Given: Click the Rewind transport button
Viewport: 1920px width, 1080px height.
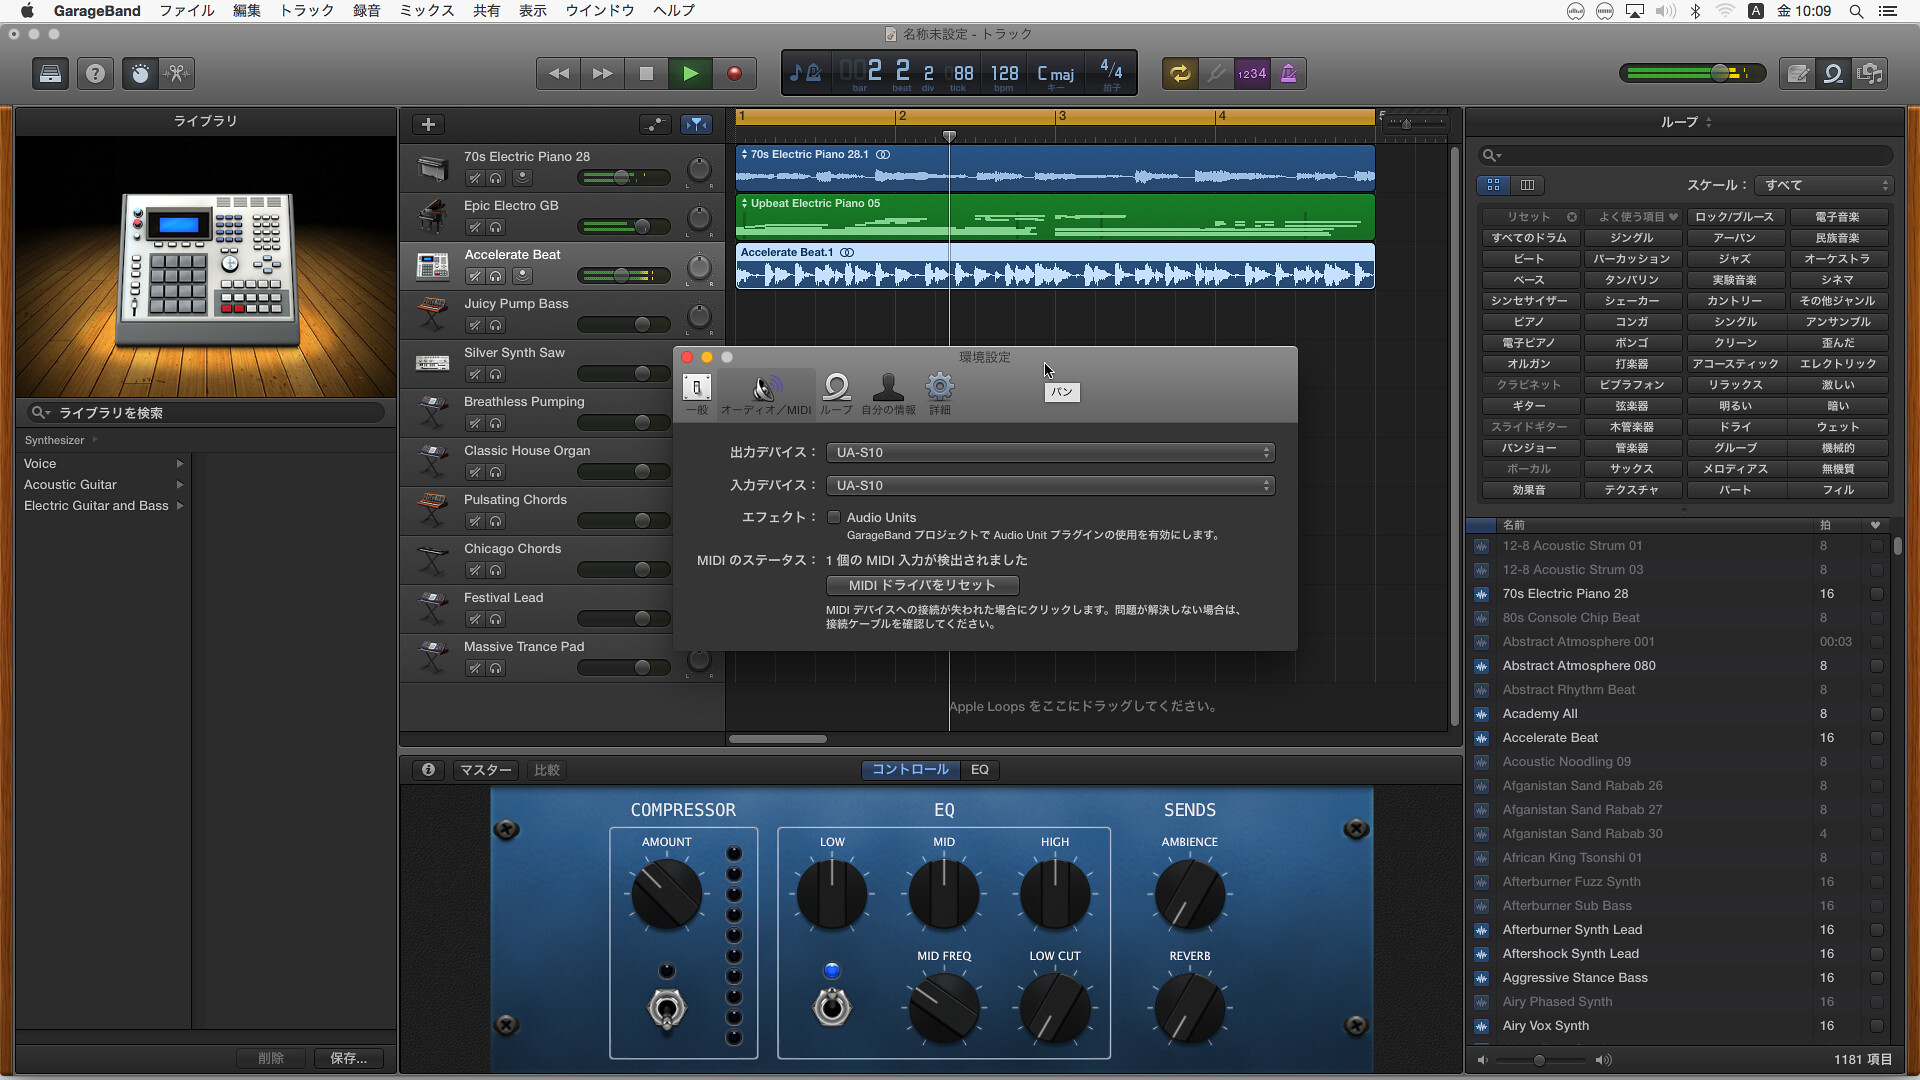Looking at the screenshot, I should pyautogui.click(x=559, y=73).
